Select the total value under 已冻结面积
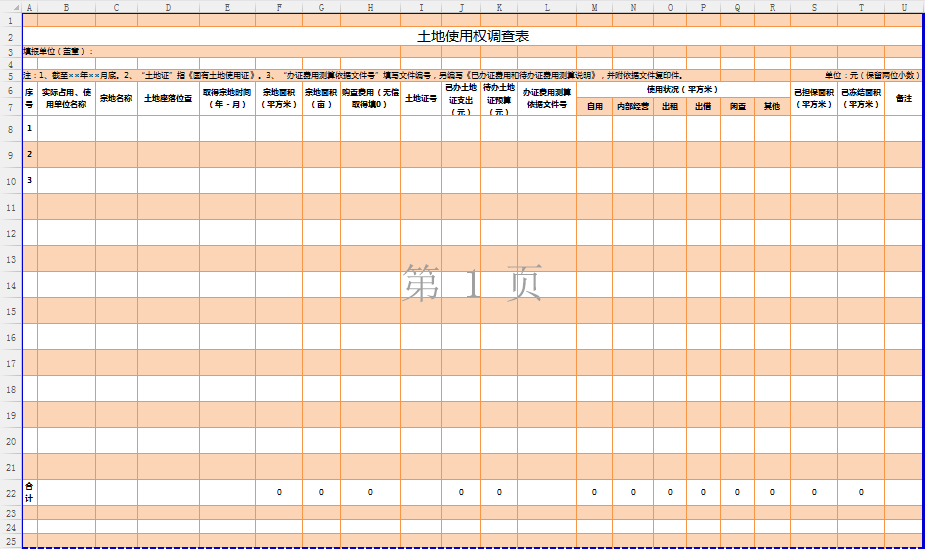Screen dimensions: 925x549 pyautogui.click(x=861, y=492)
